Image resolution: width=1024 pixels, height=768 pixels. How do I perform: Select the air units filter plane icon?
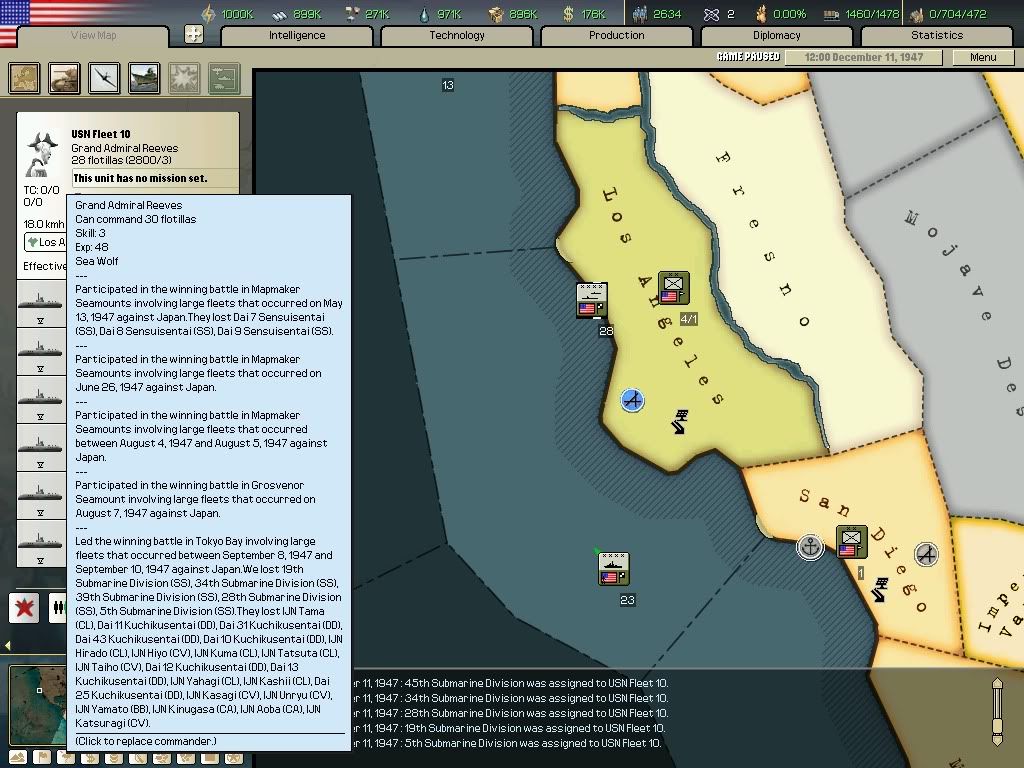coord(104,78)
